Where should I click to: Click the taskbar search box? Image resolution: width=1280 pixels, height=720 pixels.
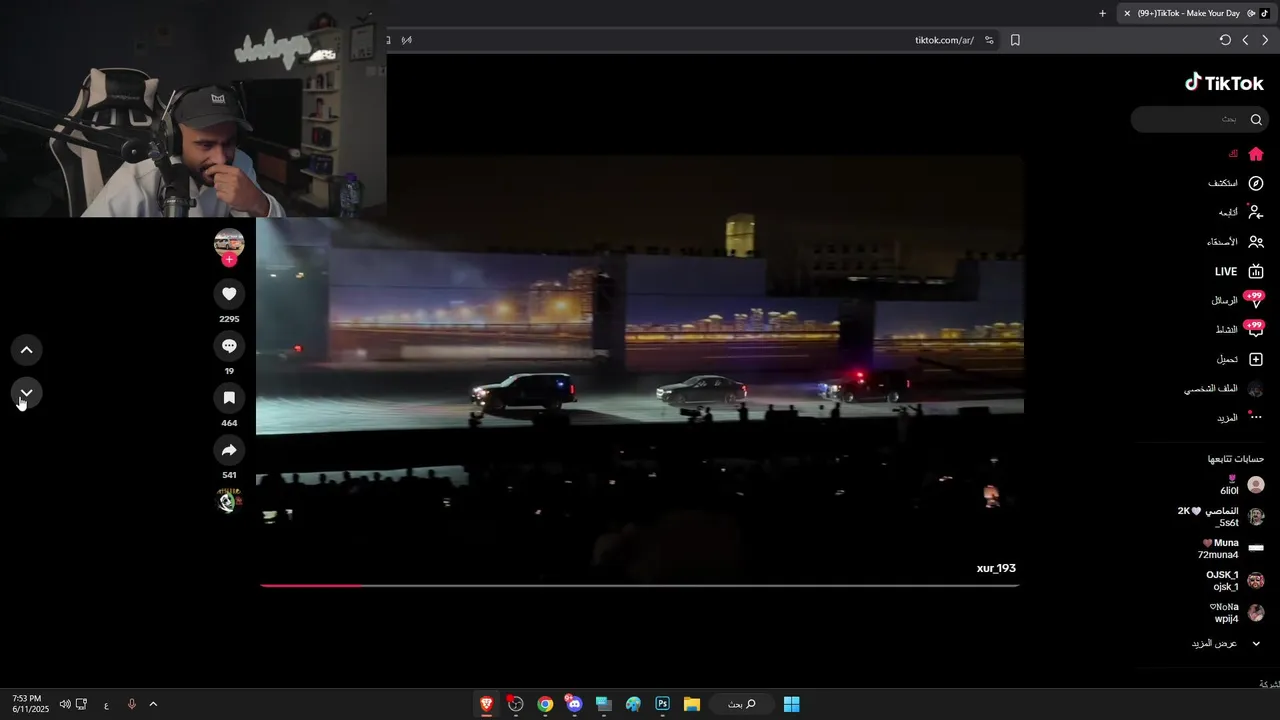point(741,704)
